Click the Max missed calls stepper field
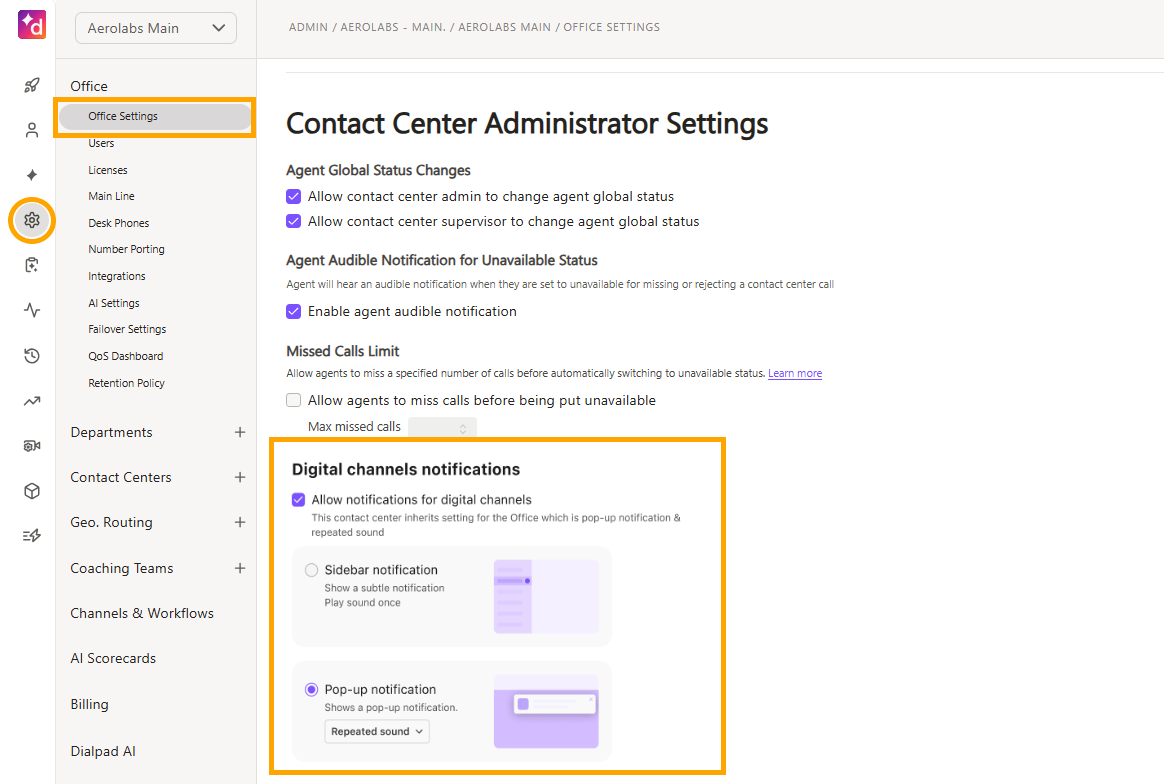This screenshot has width=1164, height=784. [x=442, y=428]
